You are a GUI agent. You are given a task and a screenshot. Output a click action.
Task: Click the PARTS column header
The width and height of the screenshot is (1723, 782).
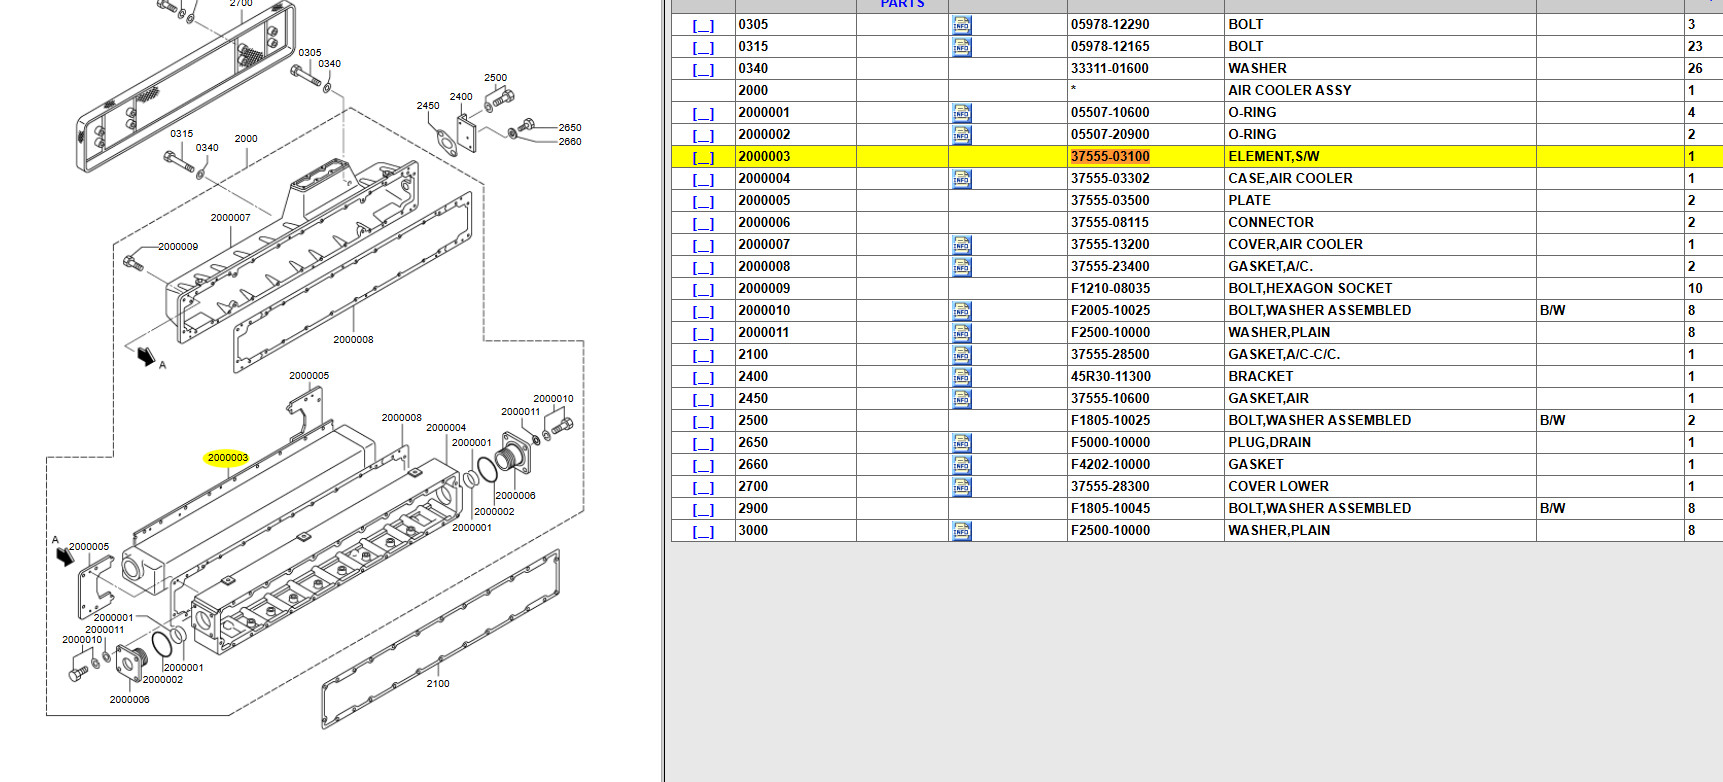coord(902,4)
